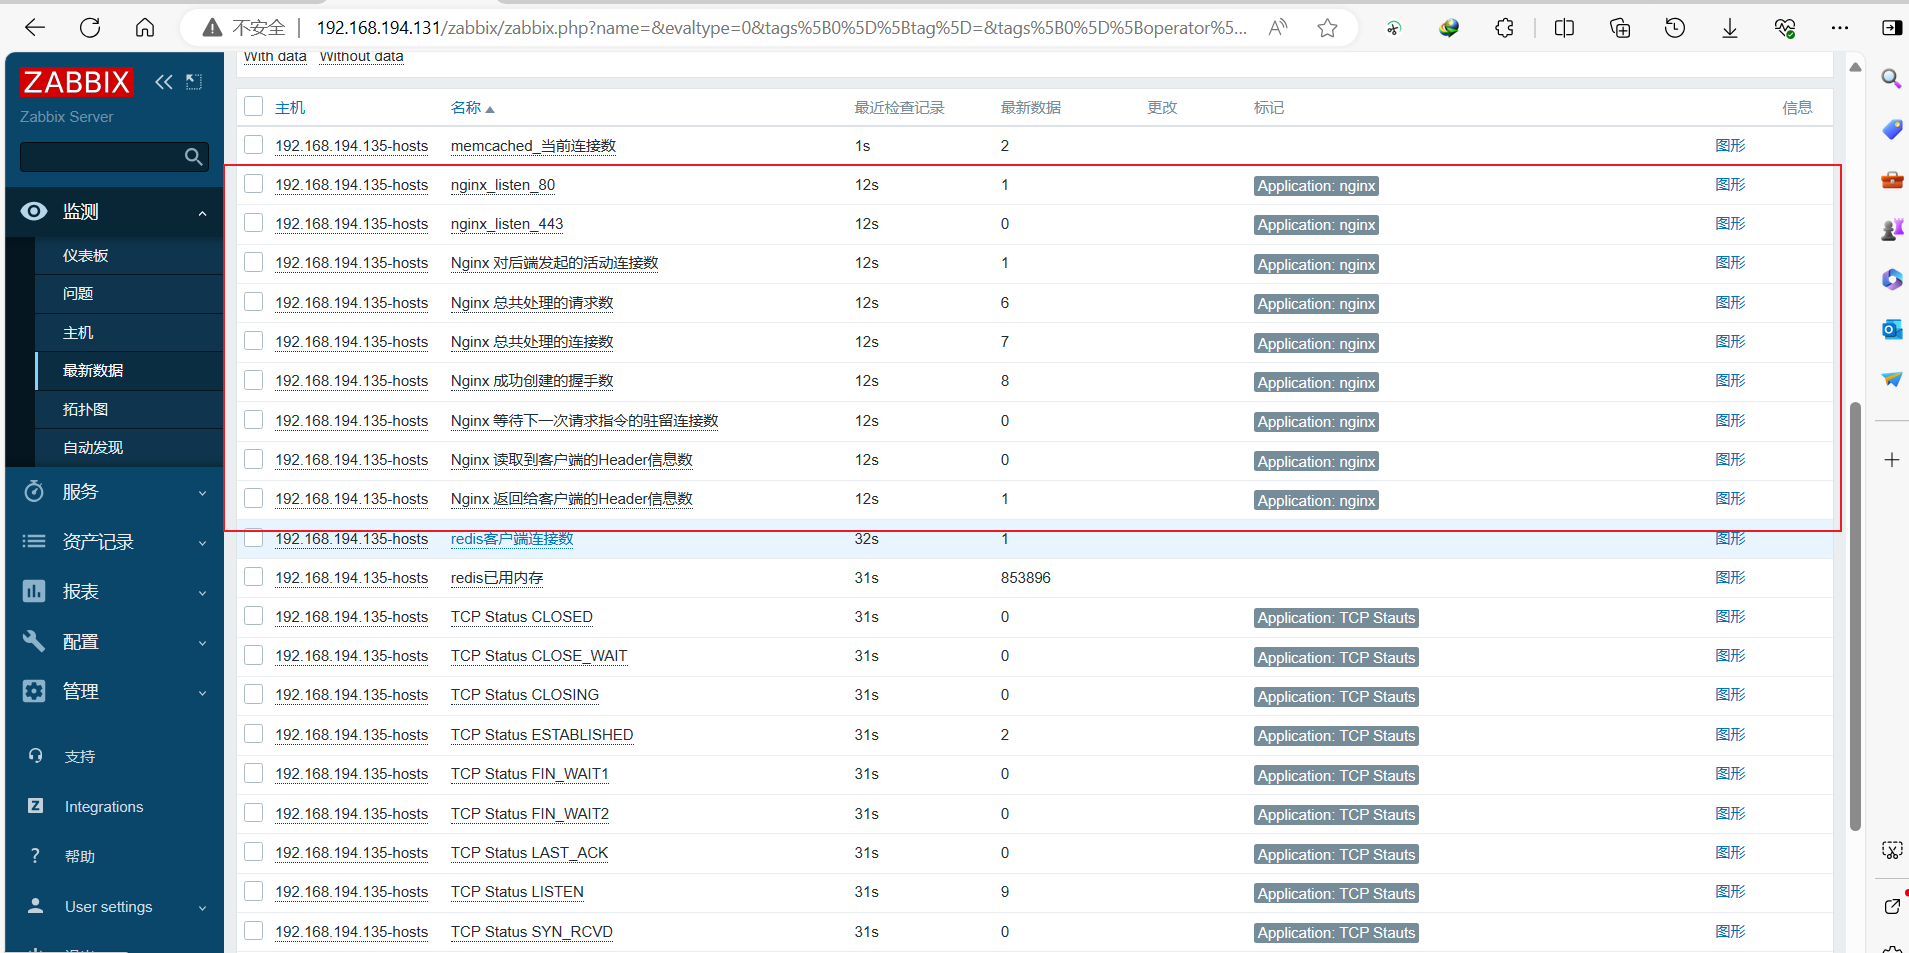Open 拓扑图 menu item
Image resolution: width=1909 pixels, height=953 pixels.
click(x=86, y=410)
